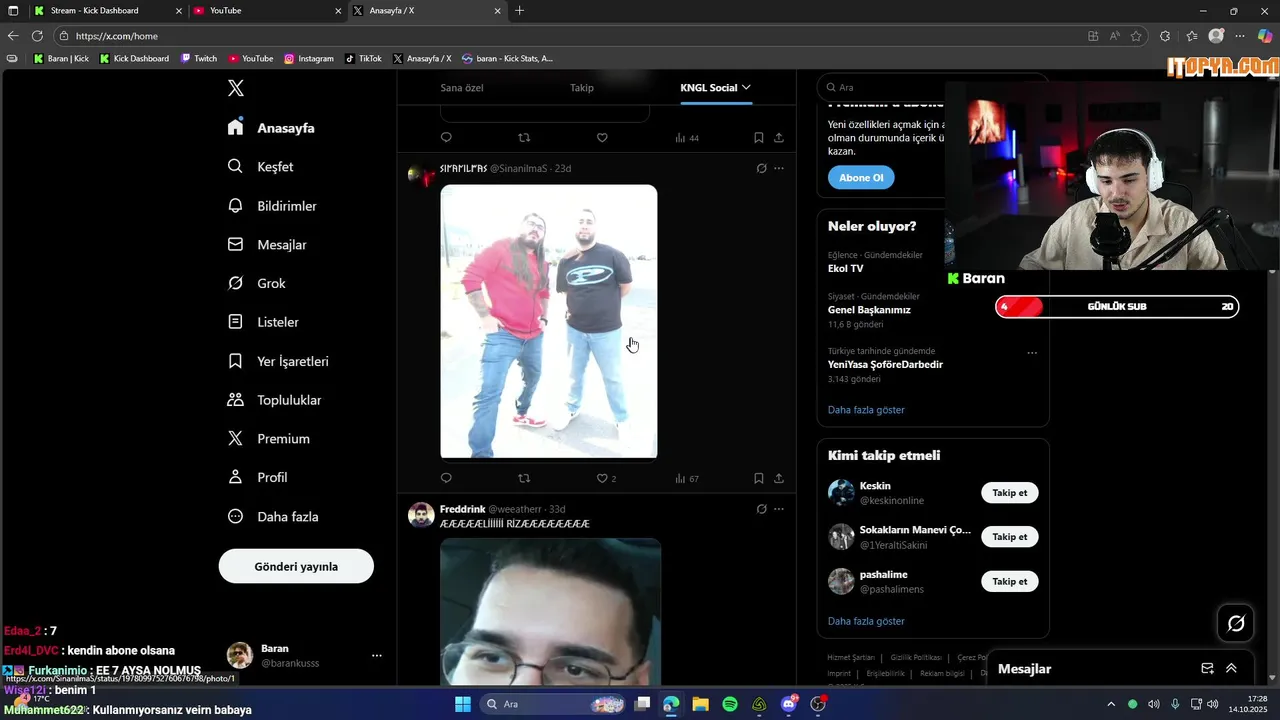Viewport: 1280px width, 720px height.
Task: Focus the X search box Ara
Action: click(x=932, y=87)
